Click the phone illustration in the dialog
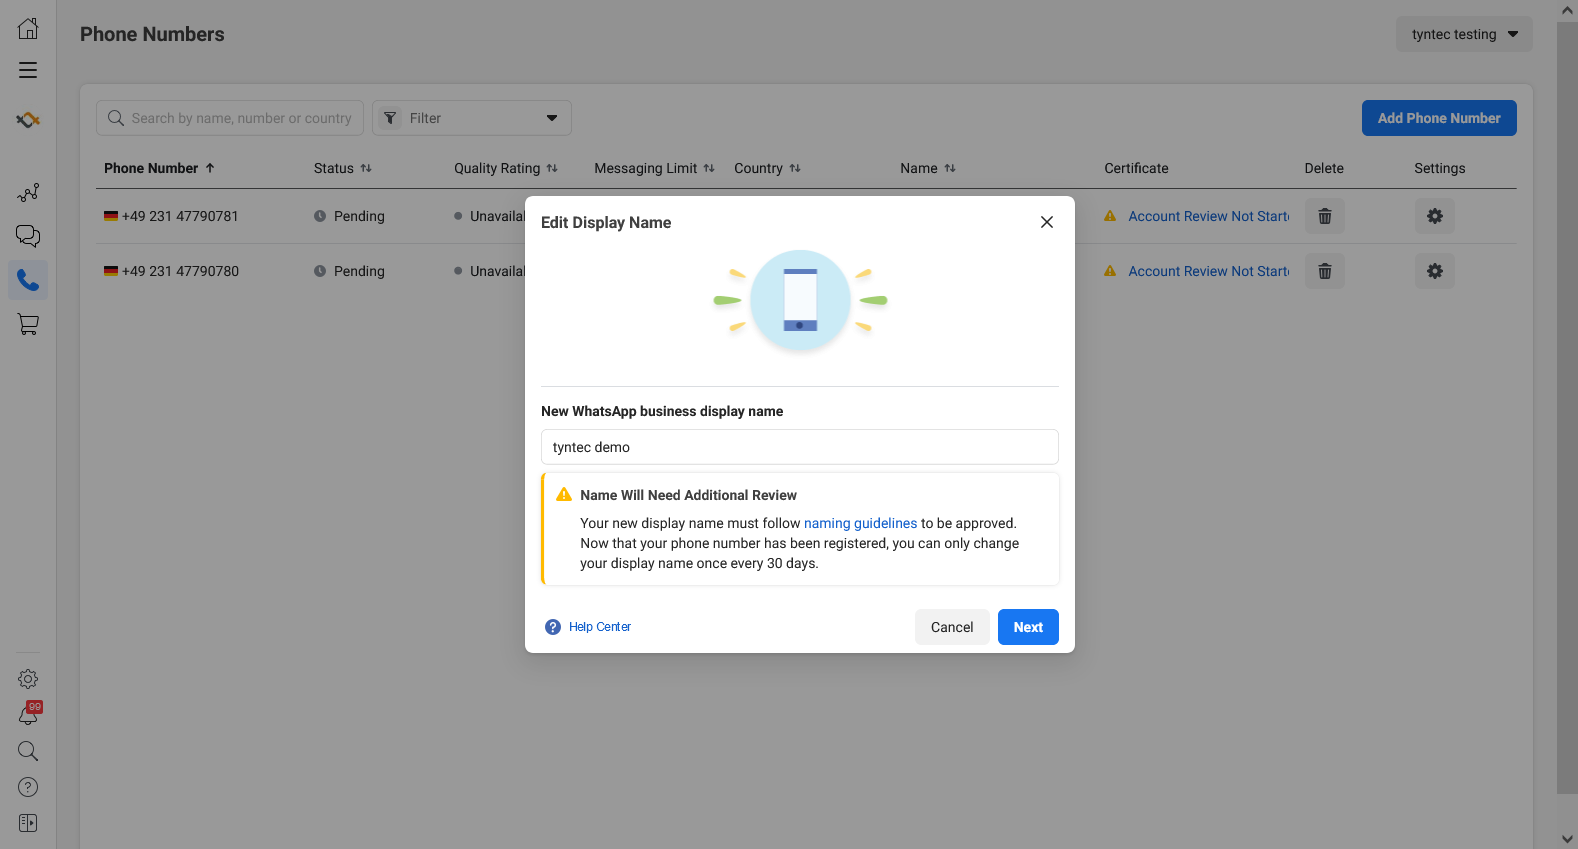The height and width of the screenshot is (849, 1578). [800, 300]
